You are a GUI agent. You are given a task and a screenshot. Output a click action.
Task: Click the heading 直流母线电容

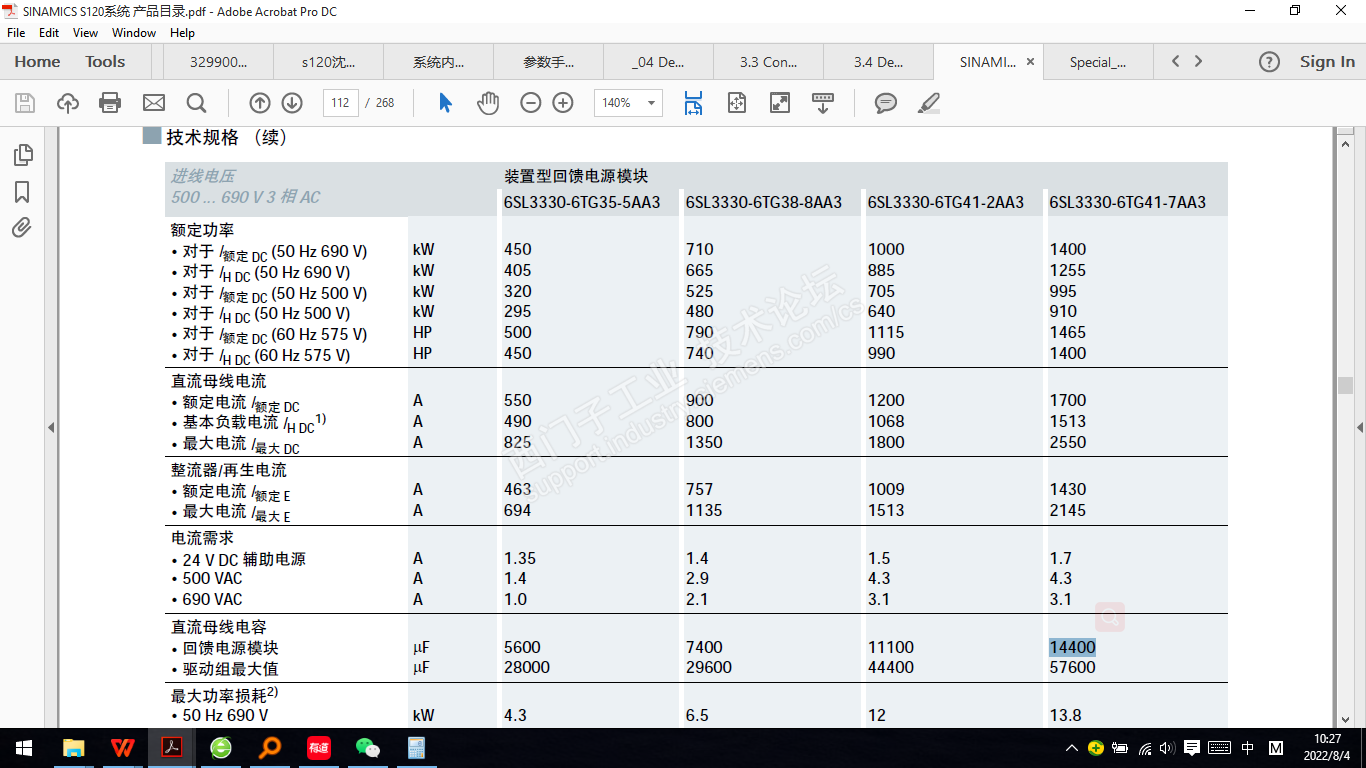[219, 627]
